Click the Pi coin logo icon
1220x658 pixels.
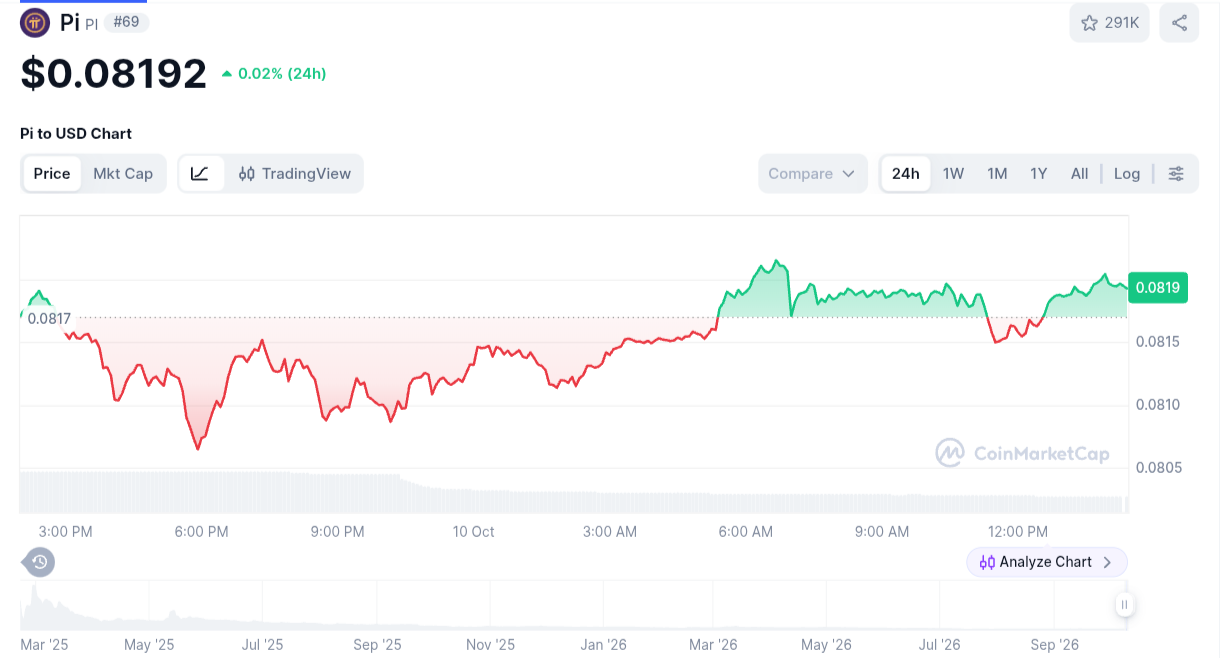click(35, 22)
